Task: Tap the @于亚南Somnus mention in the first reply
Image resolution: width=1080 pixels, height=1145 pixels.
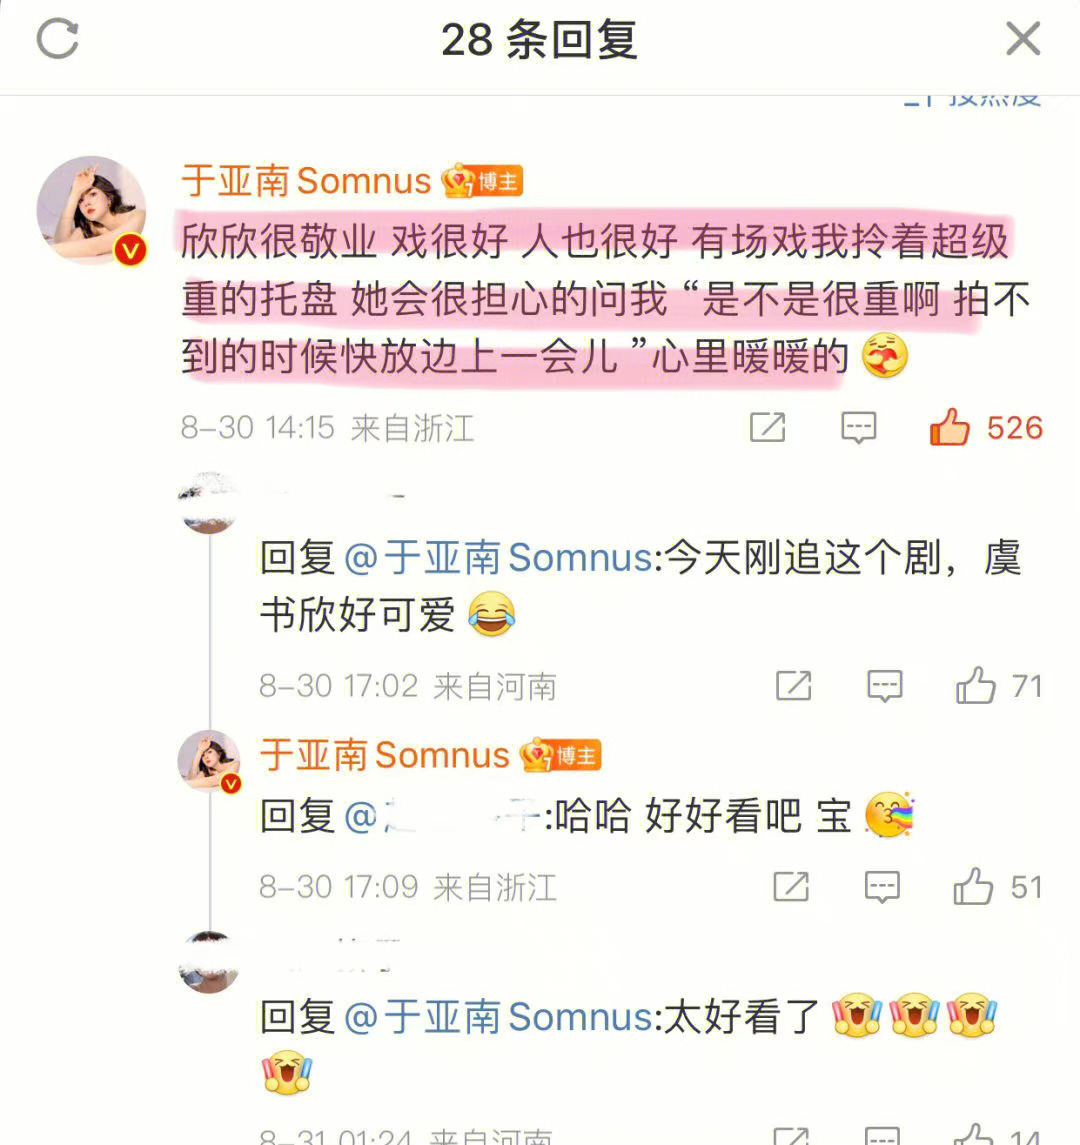Action: (498, 558)
